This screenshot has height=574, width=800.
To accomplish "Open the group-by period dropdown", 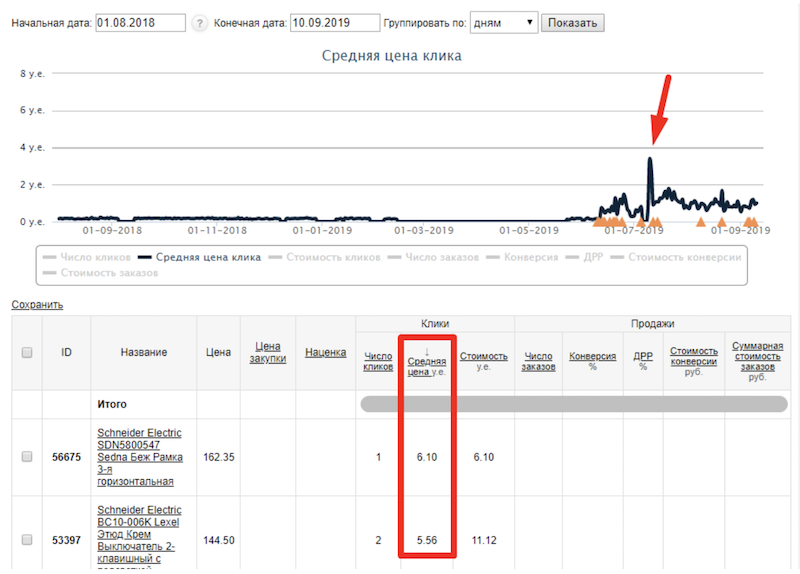I will click(x=501, y=22).
